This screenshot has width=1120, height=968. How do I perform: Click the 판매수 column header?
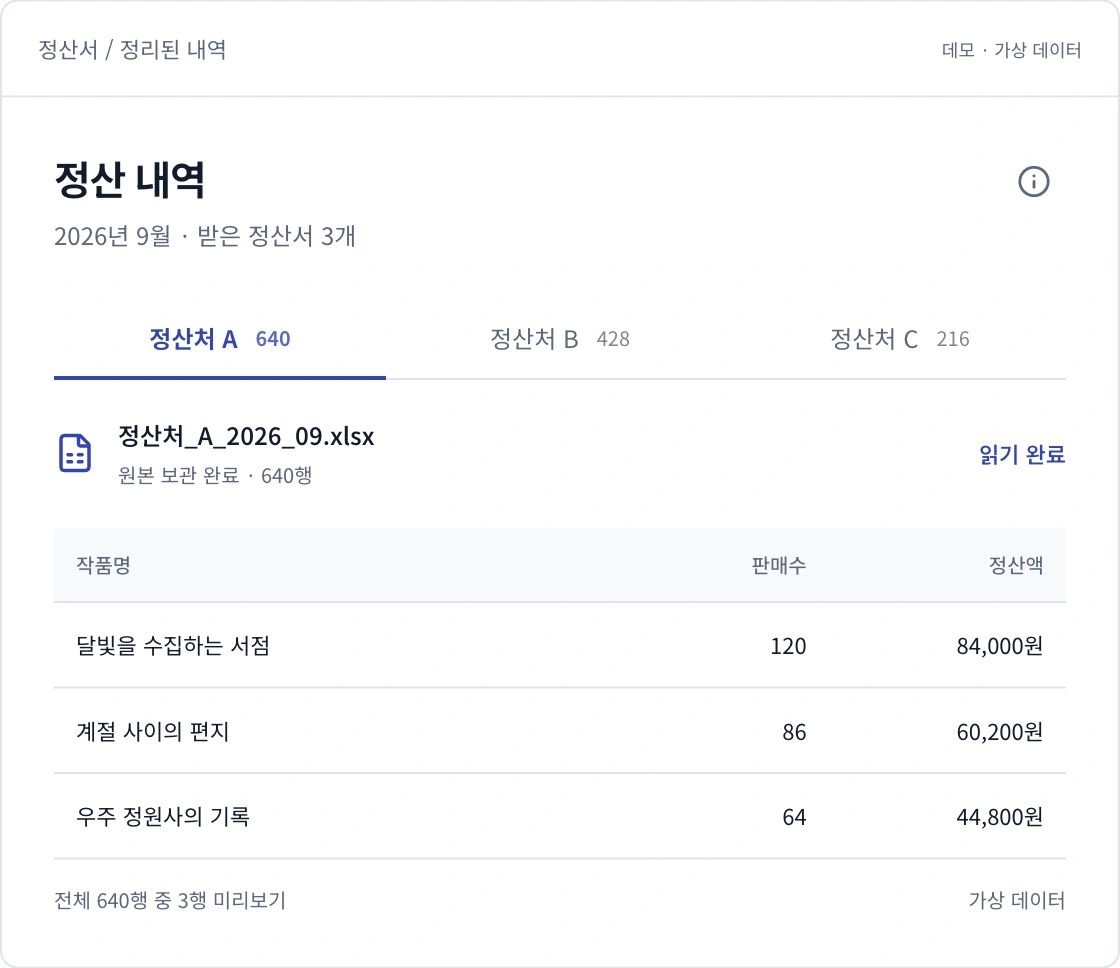[x=779, y=565]
